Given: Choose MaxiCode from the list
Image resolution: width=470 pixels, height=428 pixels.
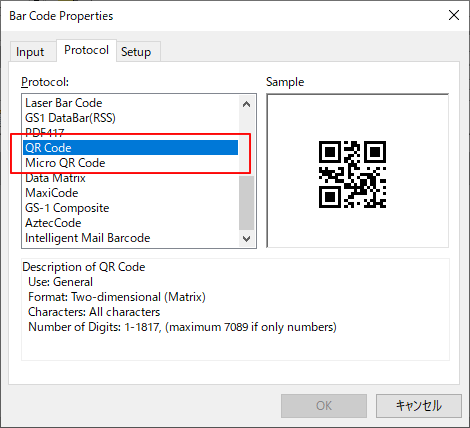Looking at the screenshot, I should (131, 193).
